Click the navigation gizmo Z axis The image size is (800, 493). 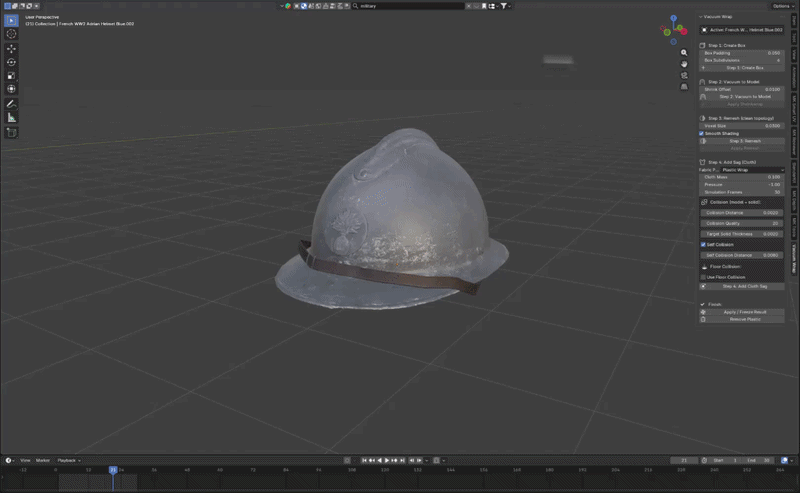(x=673, y=18)
